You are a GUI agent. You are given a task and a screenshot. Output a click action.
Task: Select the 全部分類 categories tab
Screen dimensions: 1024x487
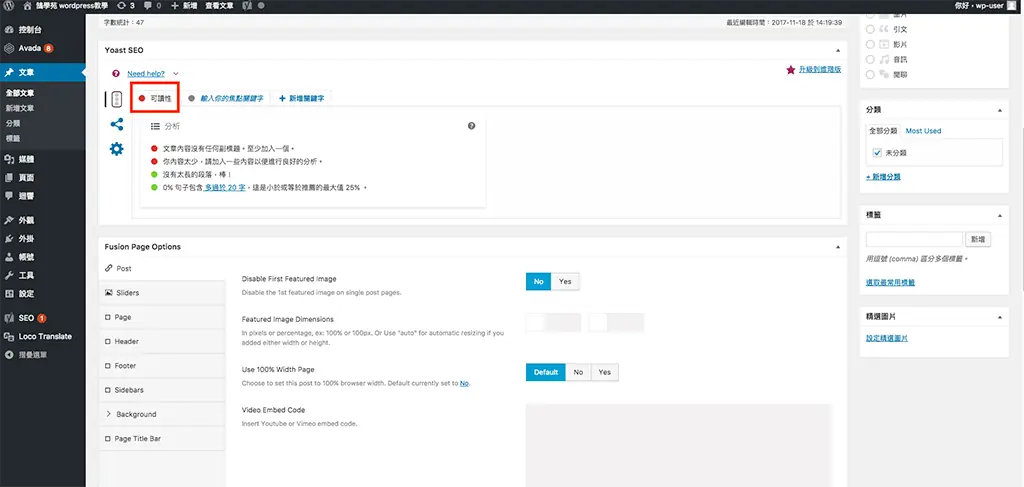pos(883,131)
